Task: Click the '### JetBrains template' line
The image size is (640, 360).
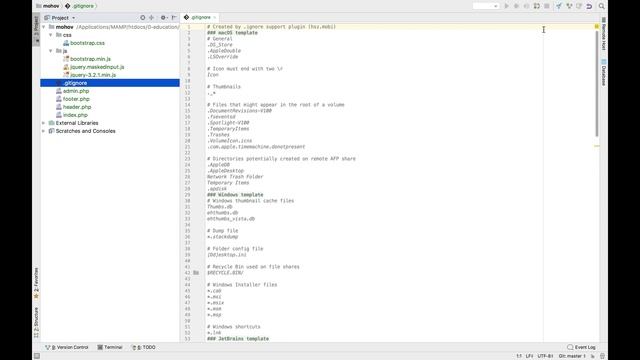Action: 238,339
